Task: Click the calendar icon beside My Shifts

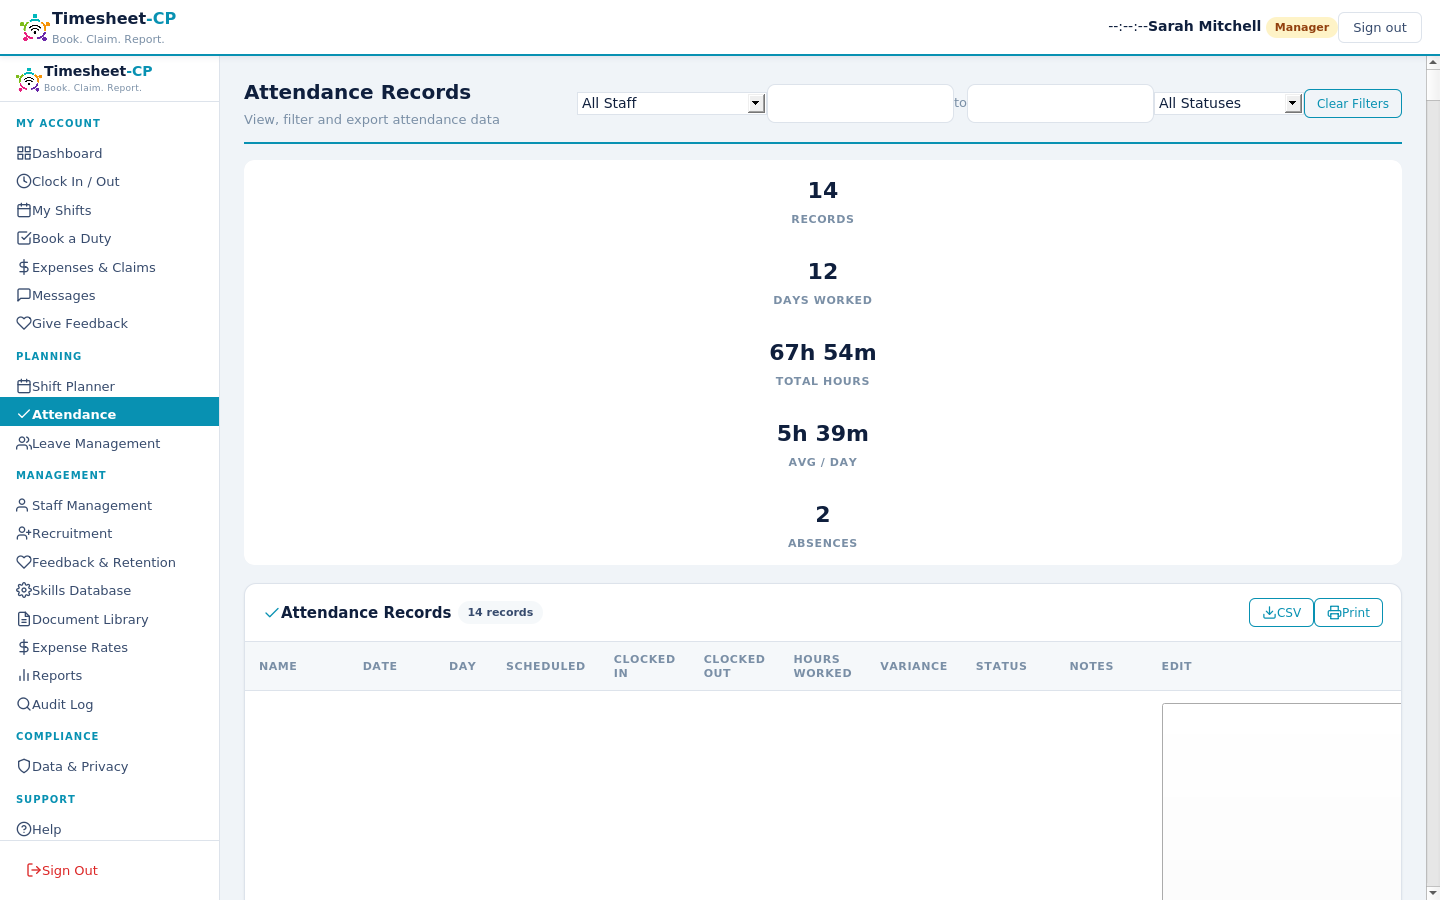Action: click(x=24, y=210)
